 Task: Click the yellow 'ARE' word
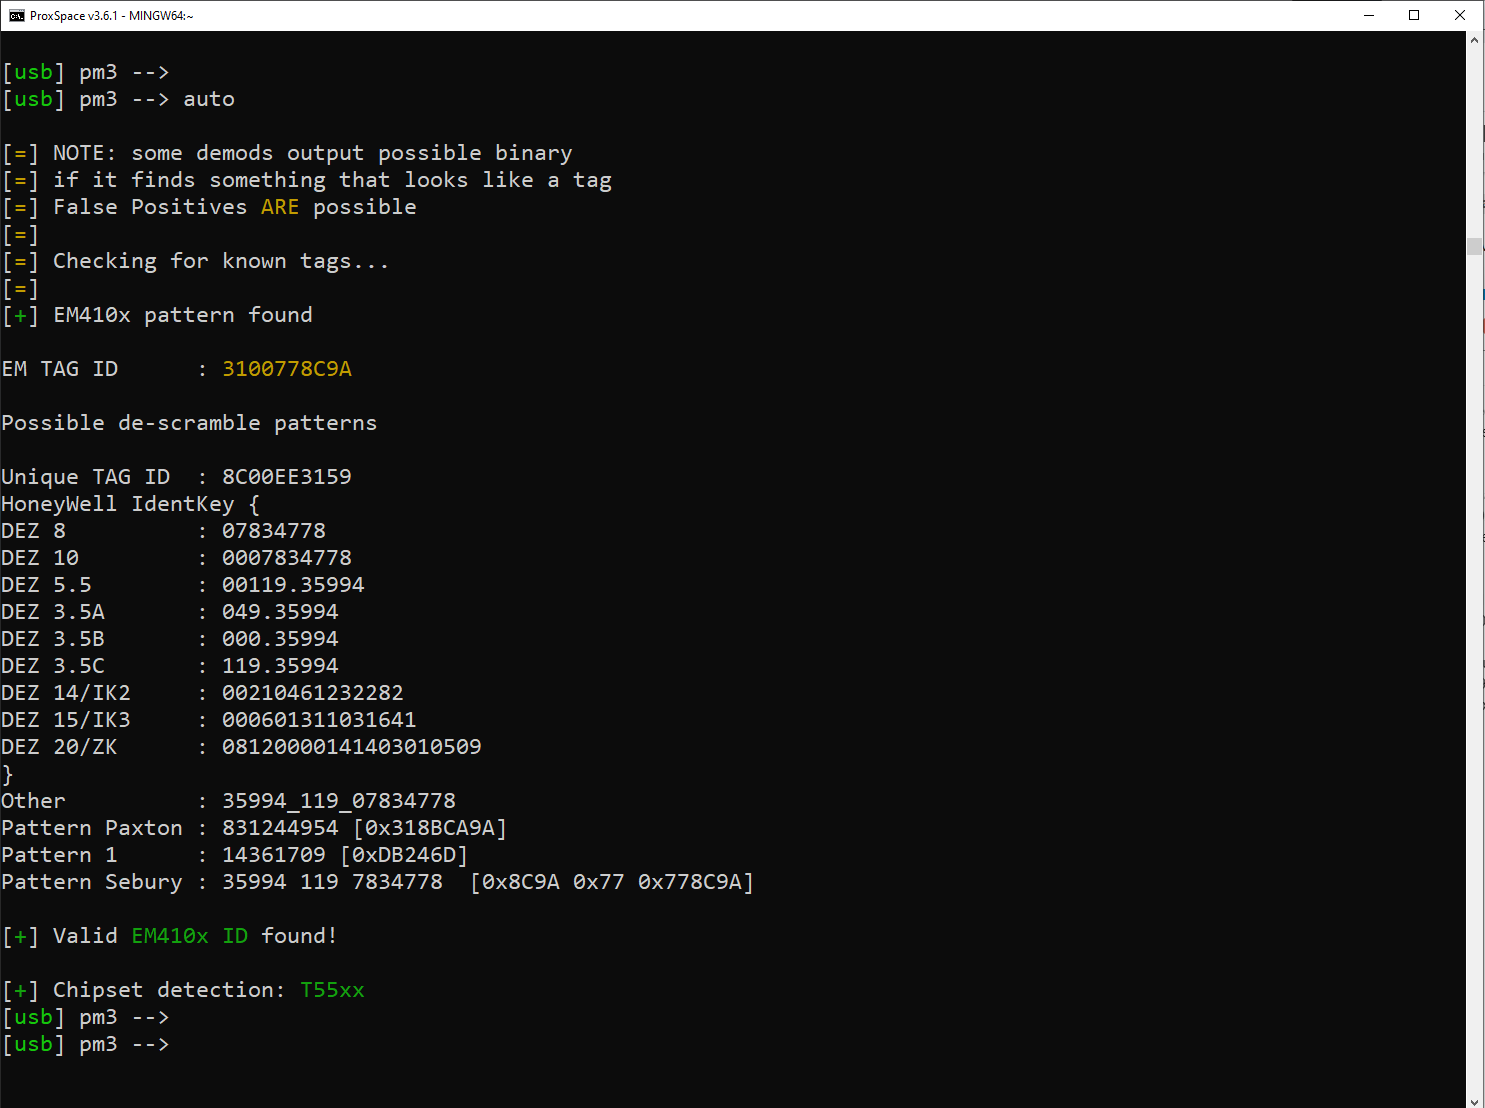click(280, 207)
